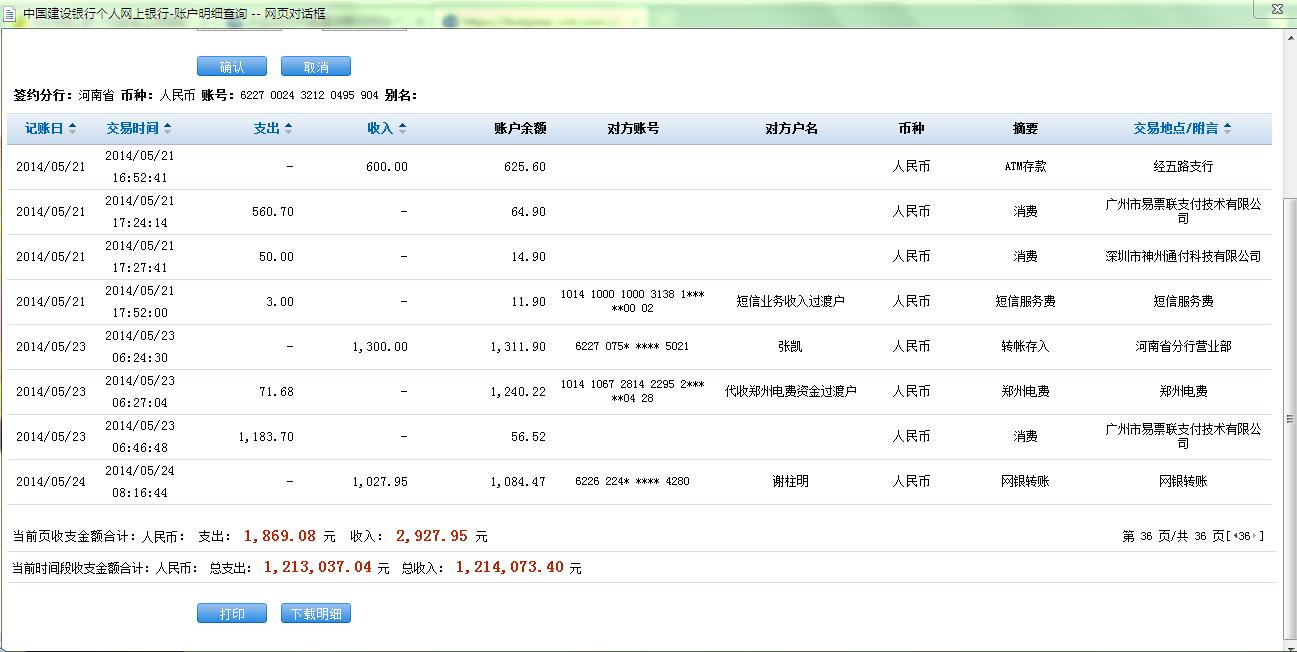Click the 打印 print button
Screen dimensions: 1297x652
tap(232, 614)
